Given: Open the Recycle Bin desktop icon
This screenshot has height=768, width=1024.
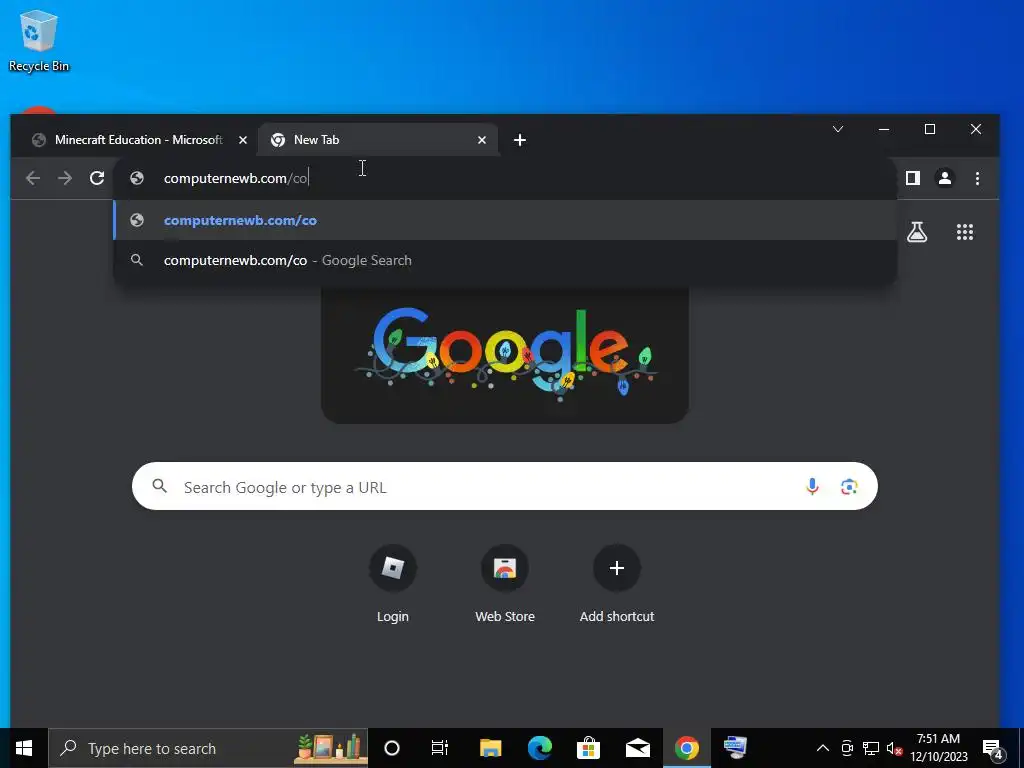Looking at the screenshot, I should (39, 40).
